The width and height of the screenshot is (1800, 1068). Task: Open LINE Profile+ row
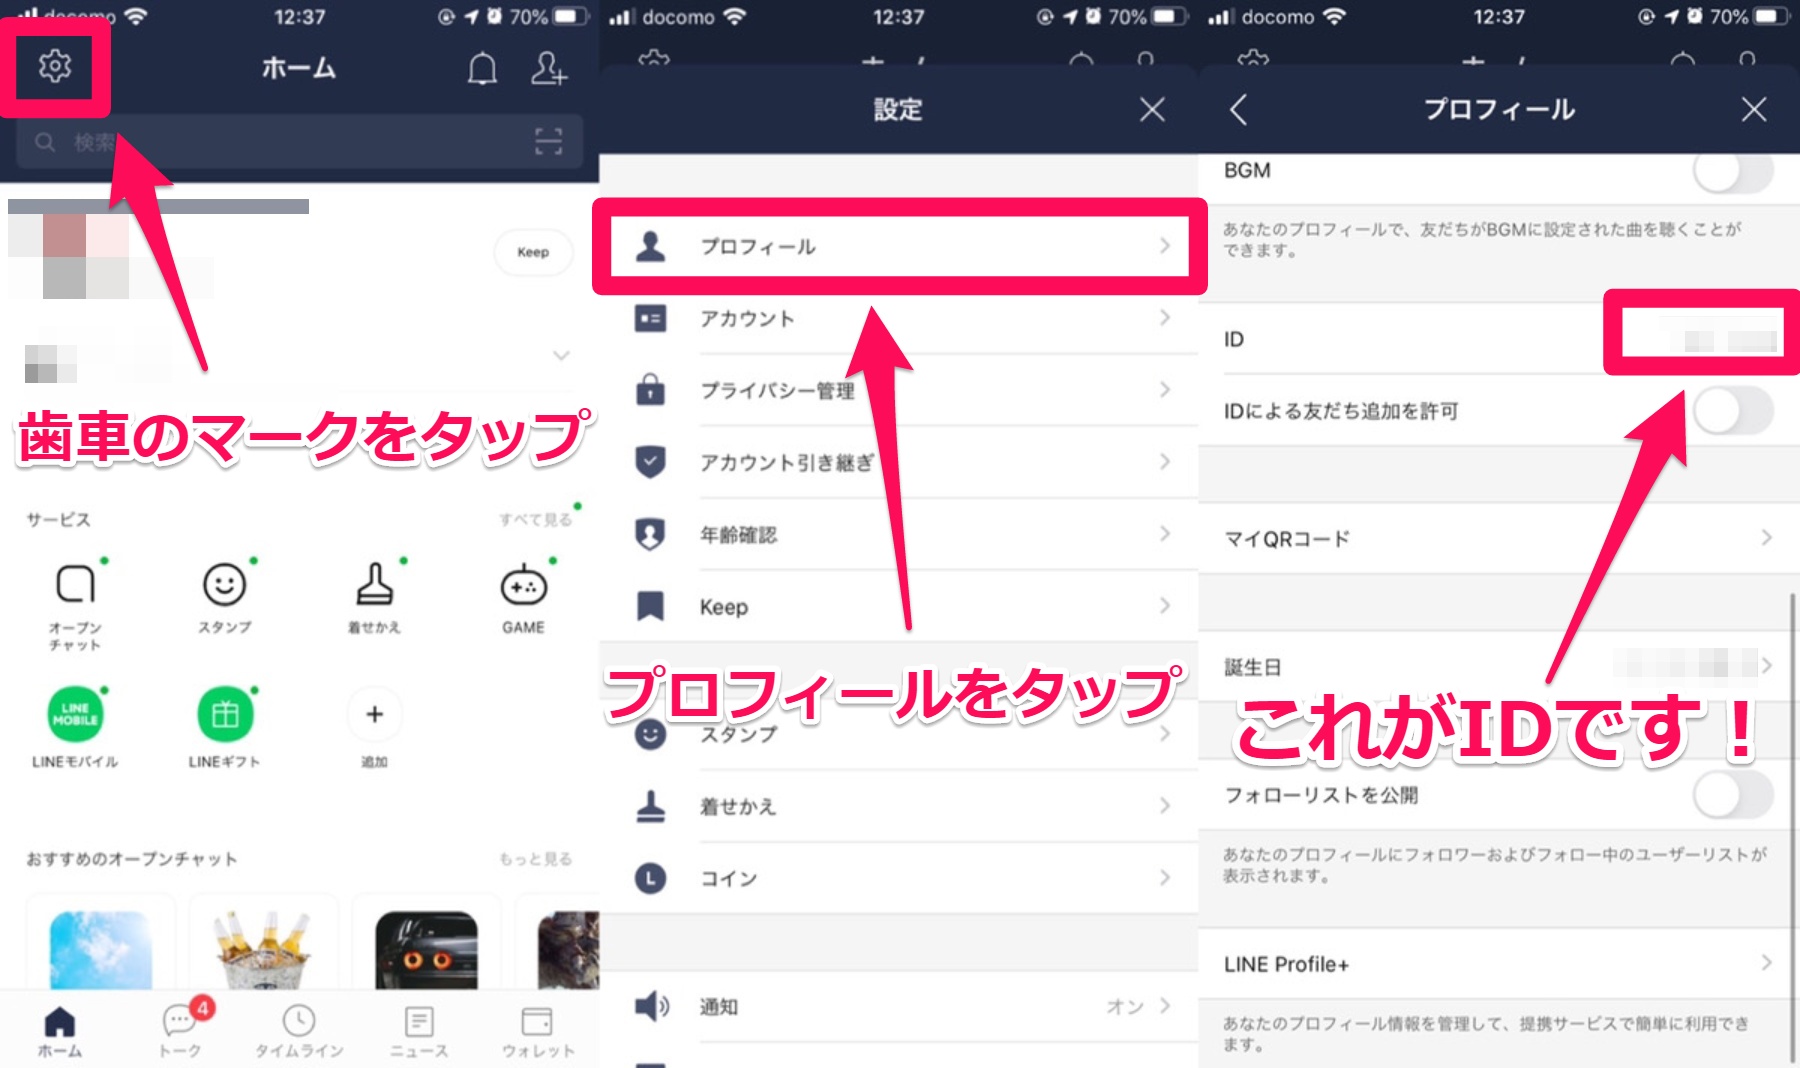(1499, 964)
